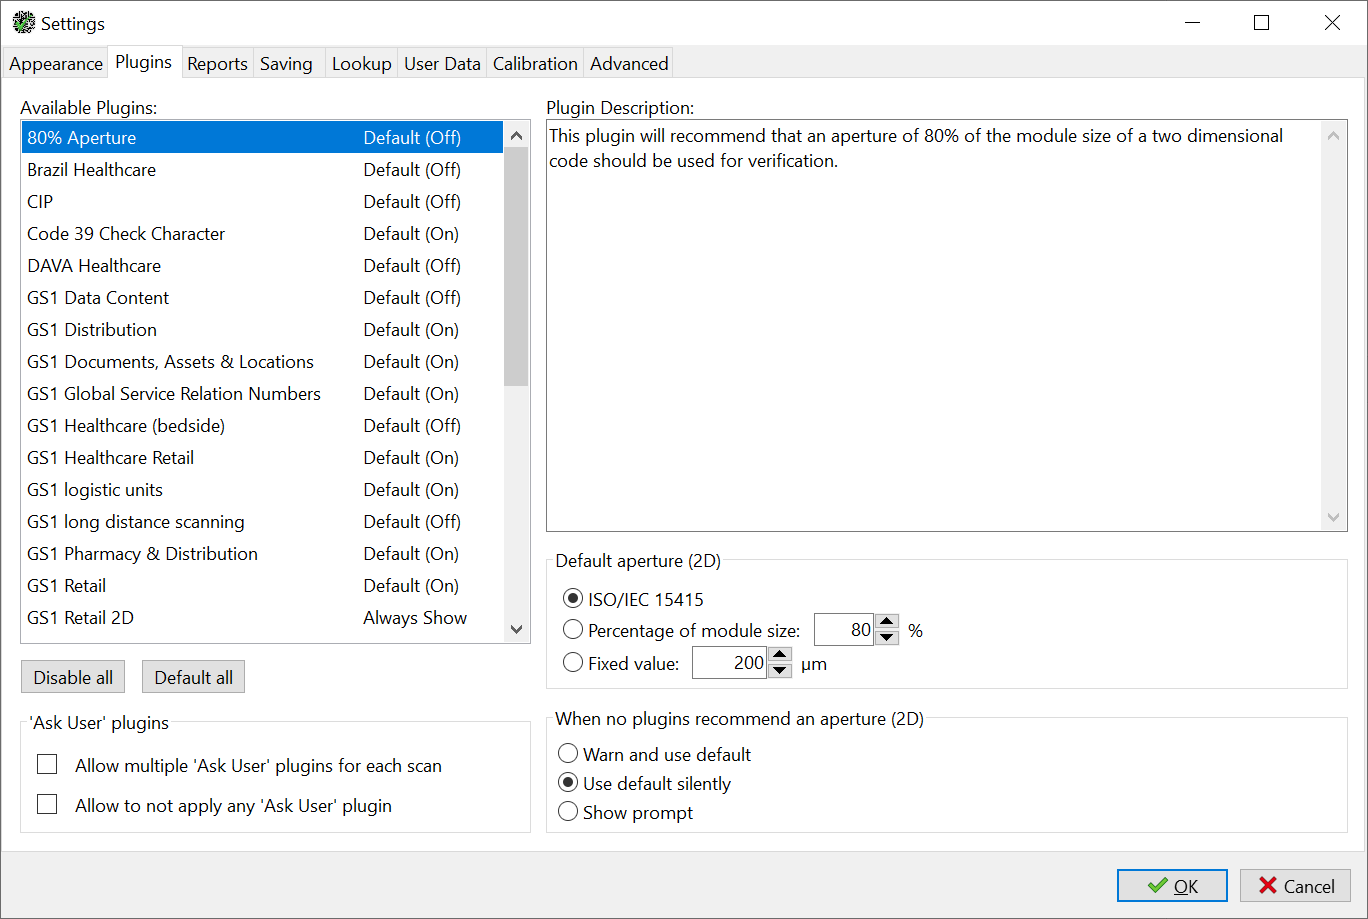Choose the 'Fixed value' aperture option

point(572,661)
